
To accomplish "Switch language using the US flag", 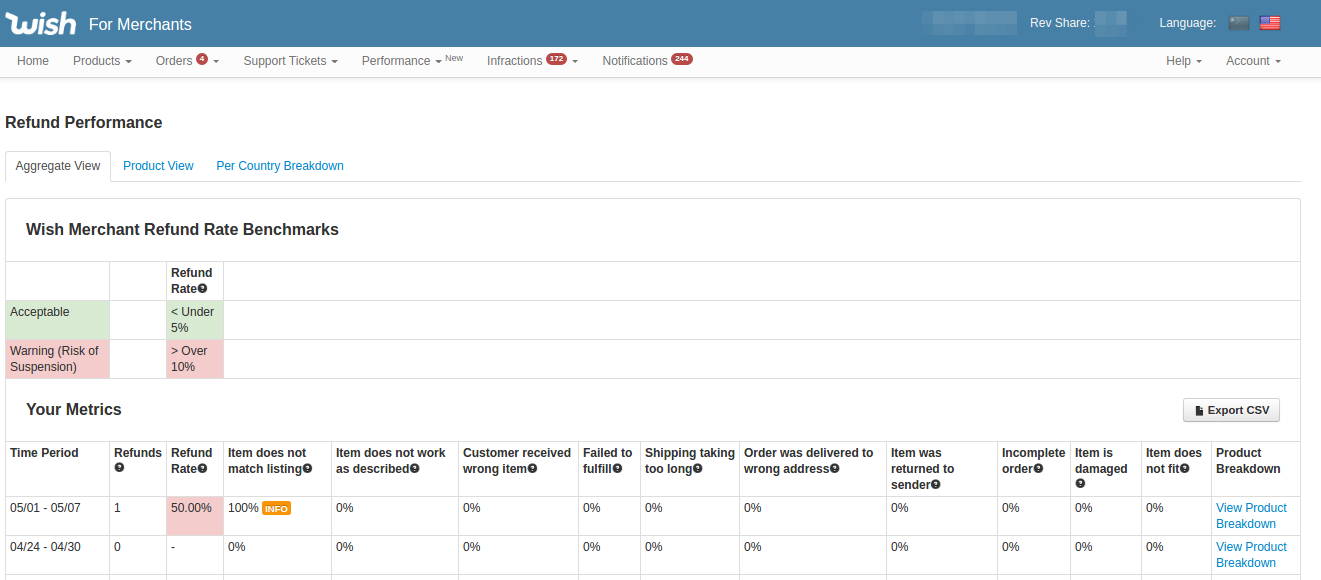I will pyautogui.click(x=1270, y=23).
